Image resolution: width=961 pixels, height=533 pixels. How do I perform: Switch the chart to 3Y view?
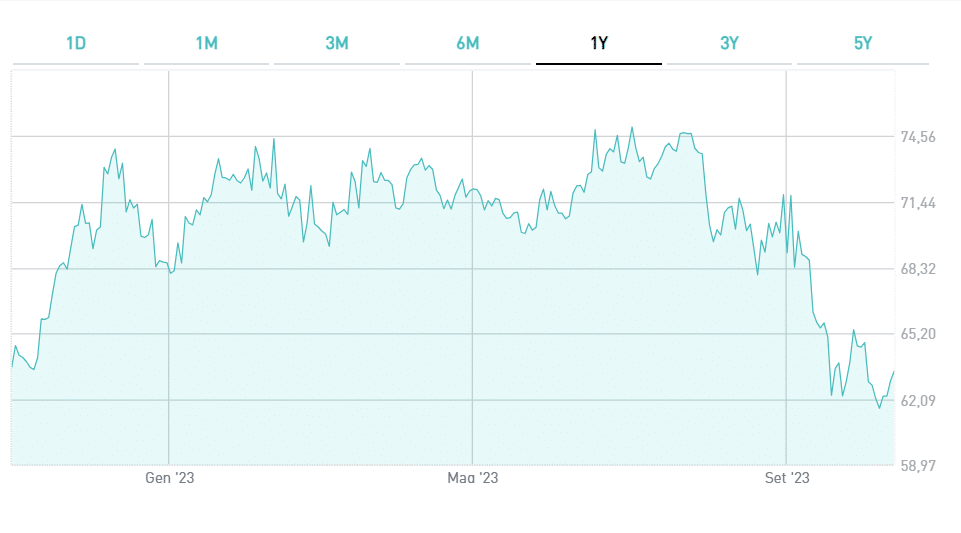point(729,43)
